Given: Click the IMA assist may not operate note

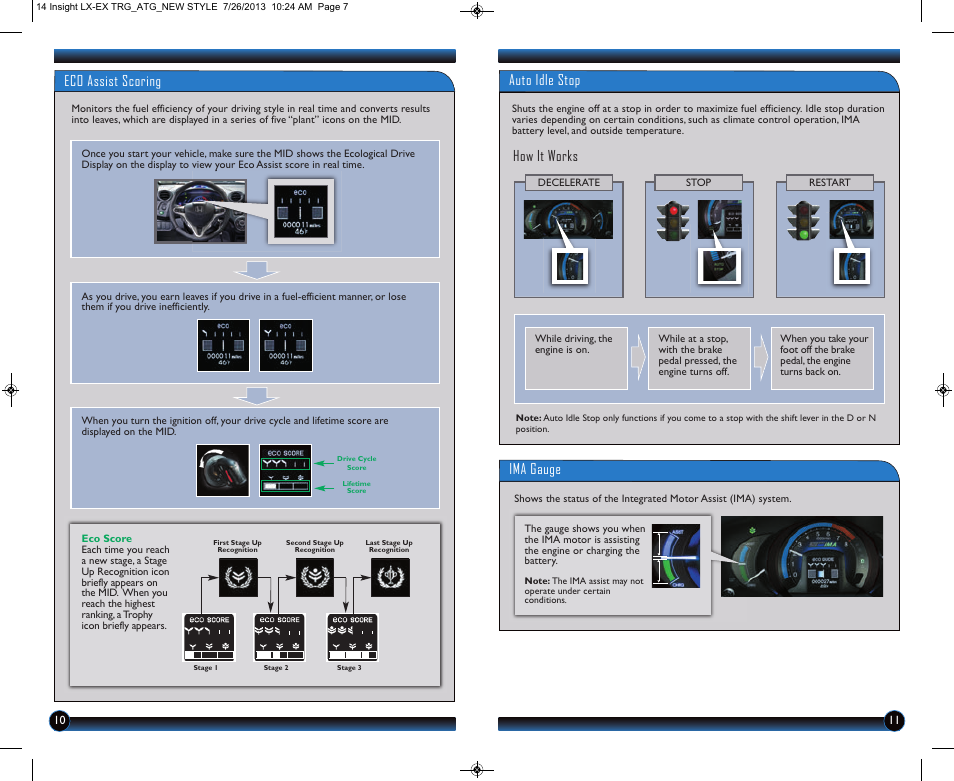Looking at the screenshot, I should (584, 590).
